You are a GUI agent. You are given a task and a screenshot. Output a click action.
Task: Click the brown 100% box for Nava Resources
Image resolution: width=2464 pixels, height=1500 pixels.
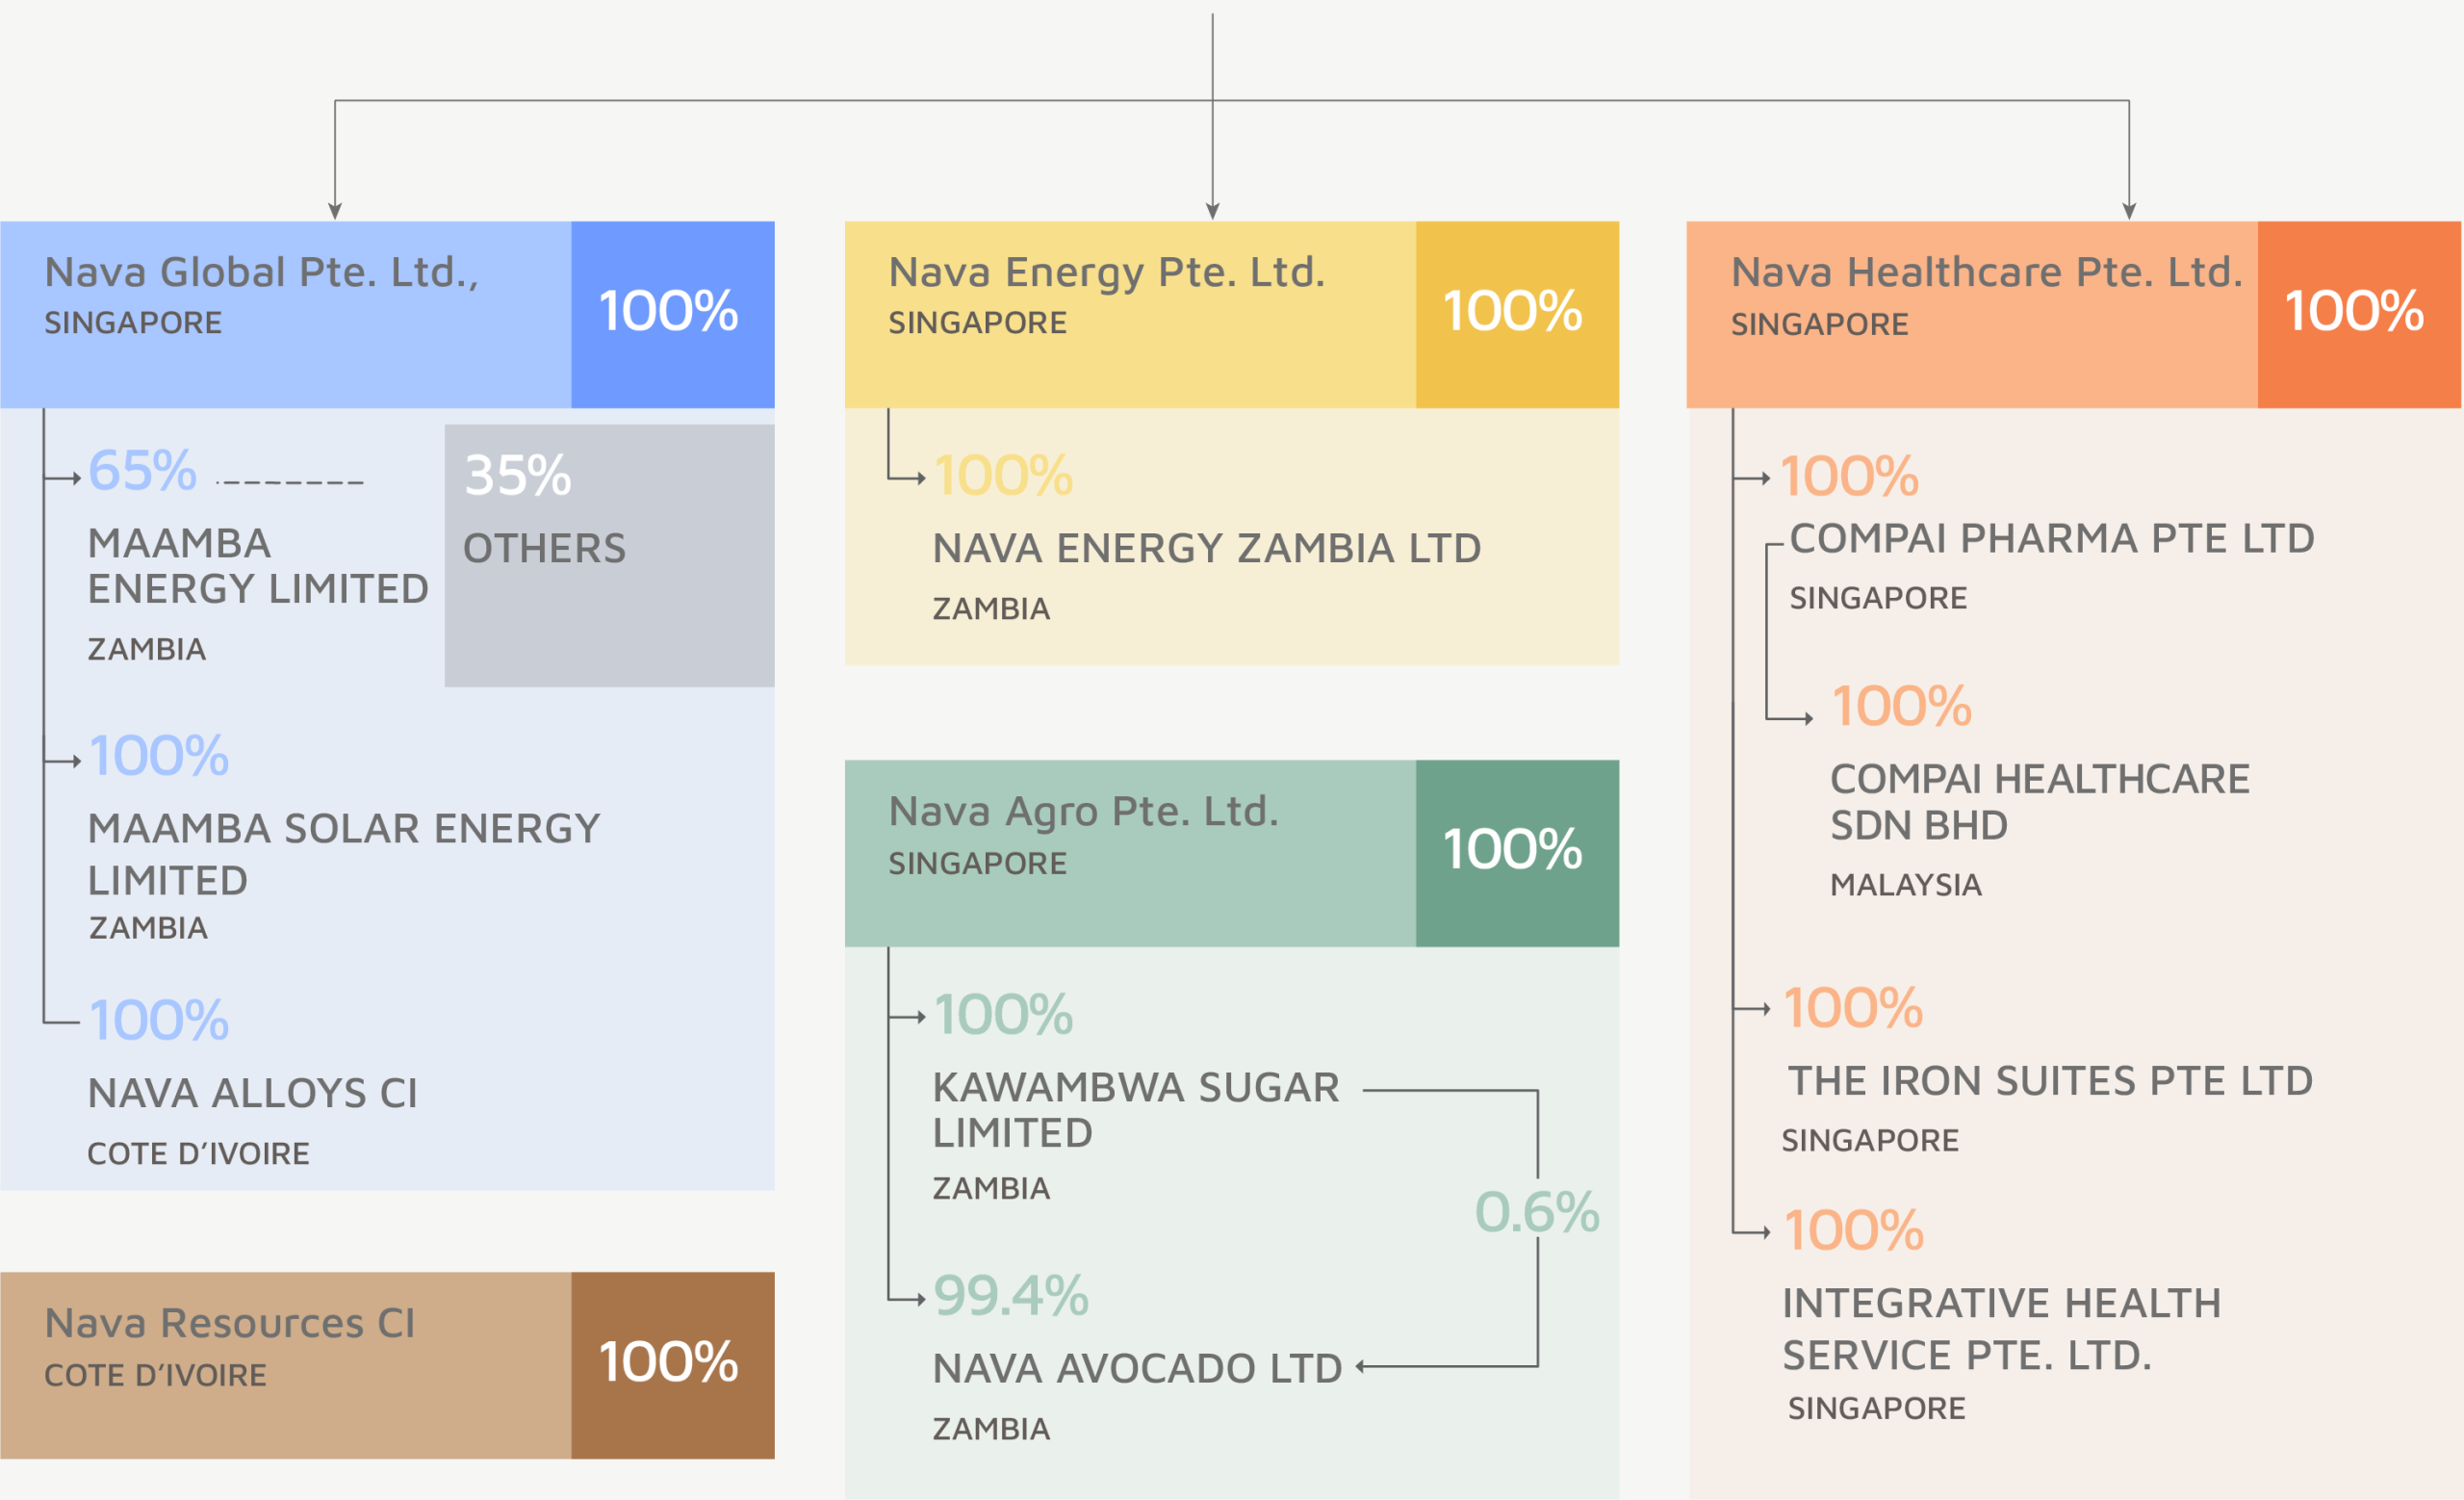[x=672, y=1364]
